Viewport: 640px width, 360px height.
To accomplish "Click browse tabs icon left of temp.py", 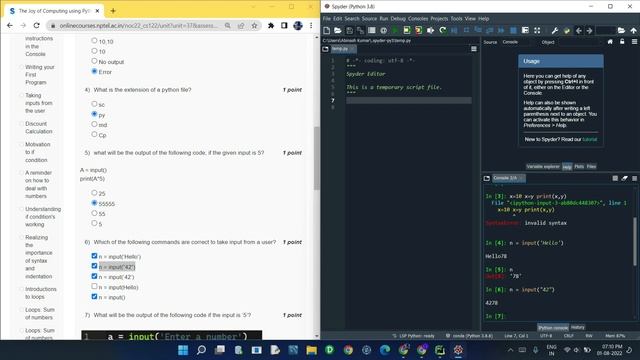I will tap(325, 49).
